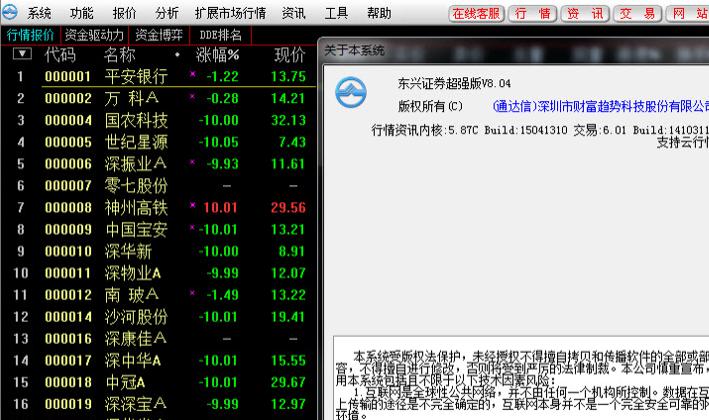Screen dimensions: 709x420
Task: Open the 分析 menu
Action: coord(167,13)
